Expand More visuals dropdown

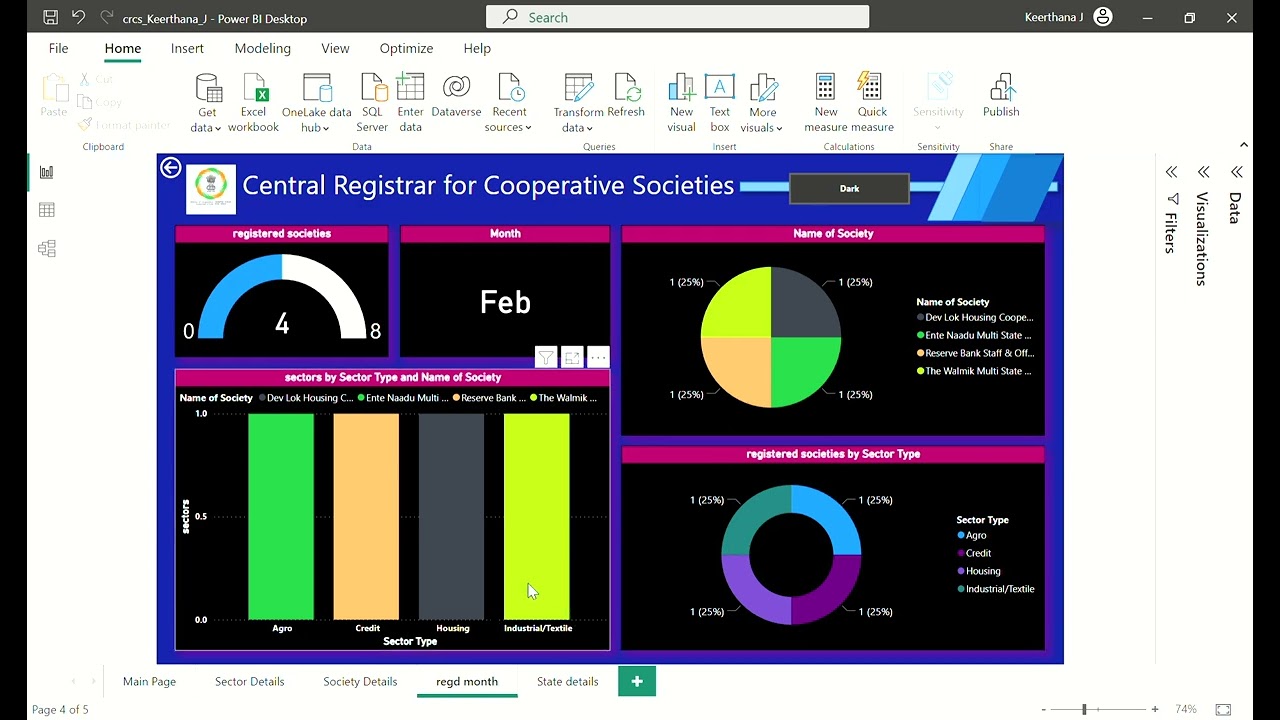tap(778, 128)
